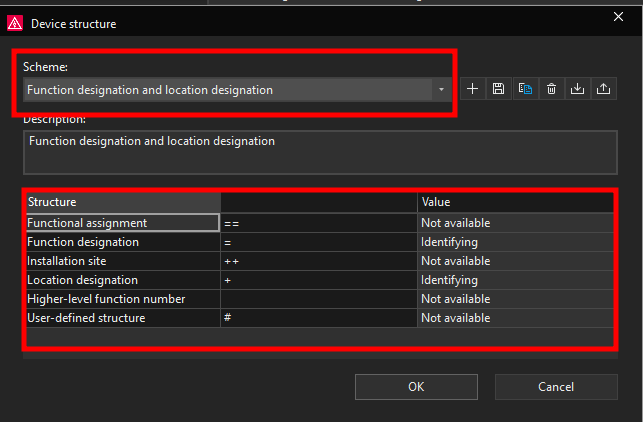Screen dimensions: 643x422
Task: Click the Structure column header
Action: pos(122,202)
